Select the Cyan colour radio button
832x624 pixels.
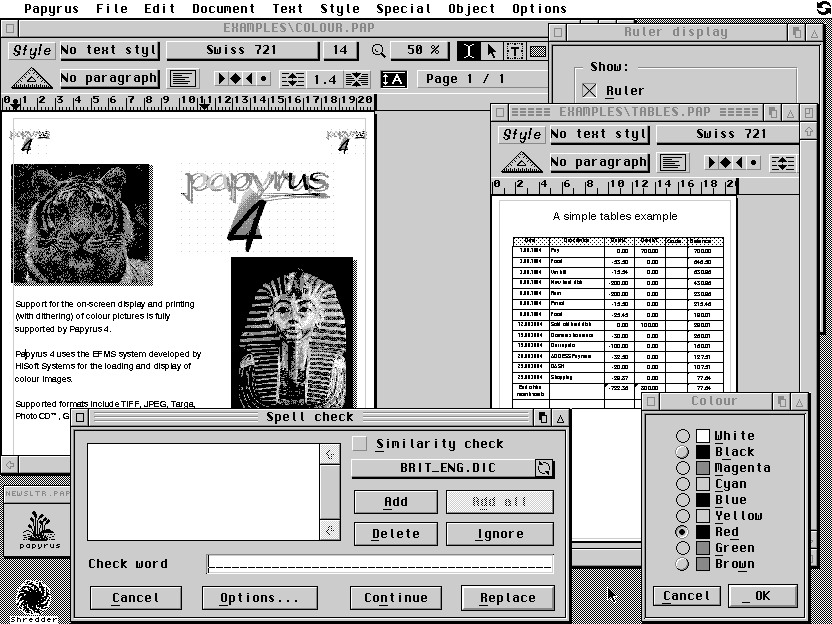pos(682,483)
